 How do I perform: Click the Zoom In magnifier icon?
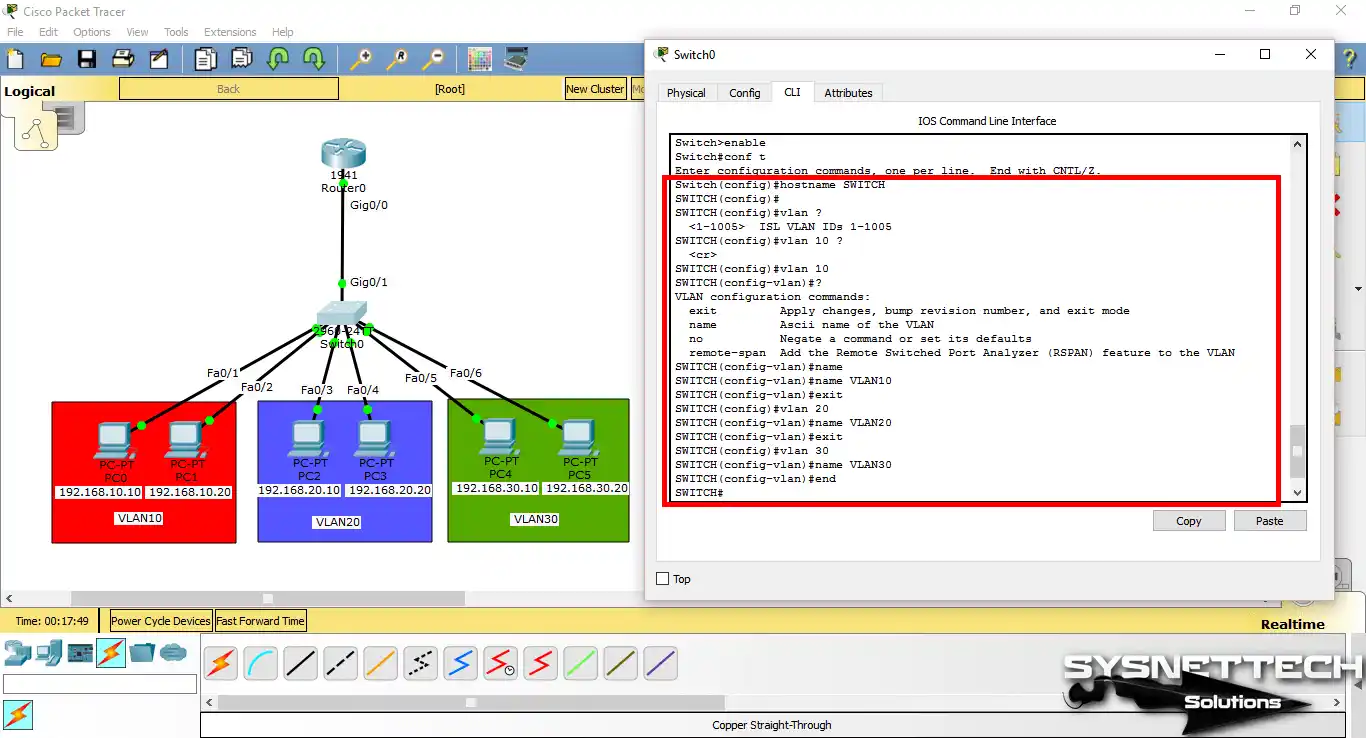(x=360, y=60)
